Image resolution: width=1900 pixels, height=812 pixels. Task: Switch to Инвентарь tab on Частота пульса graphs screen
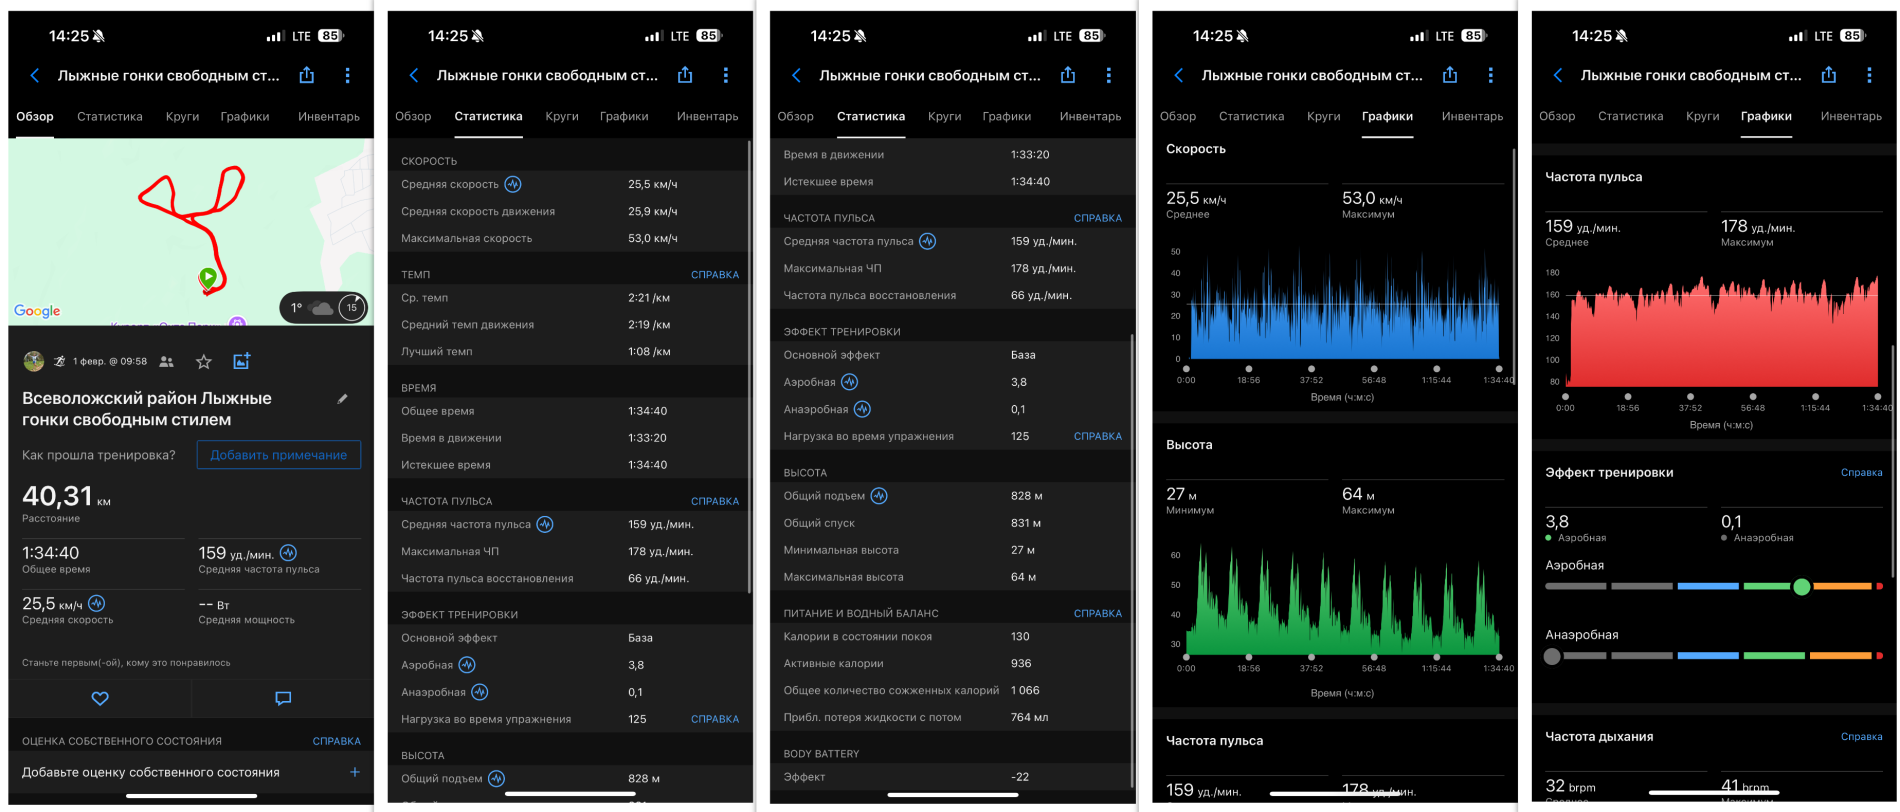click(x=1851, y=116)
